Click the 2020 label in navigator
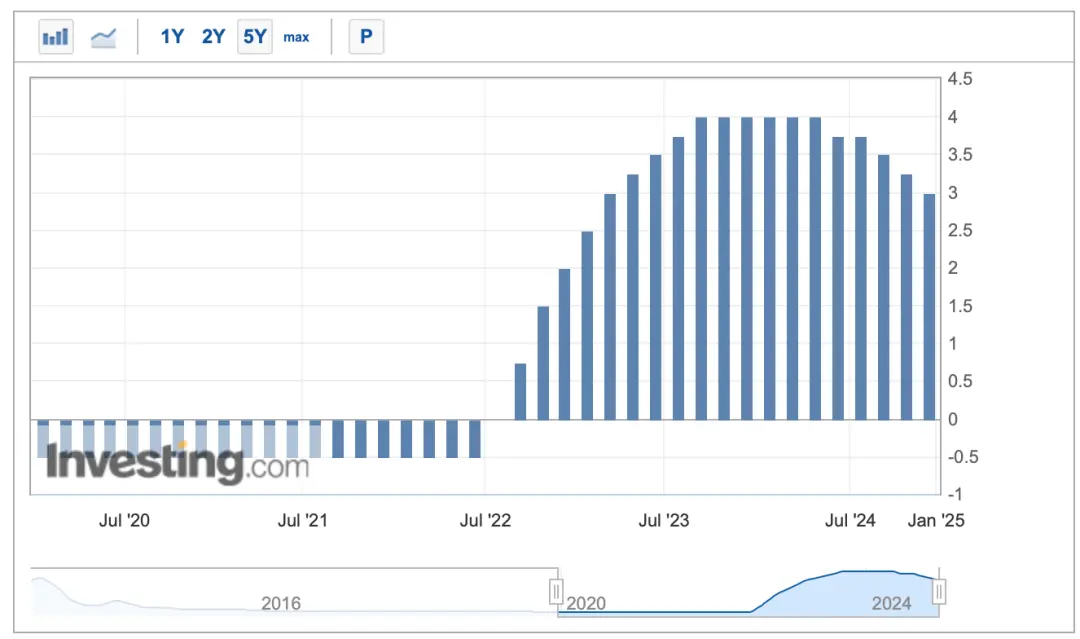1080x639 pixels. pos(586,603)
